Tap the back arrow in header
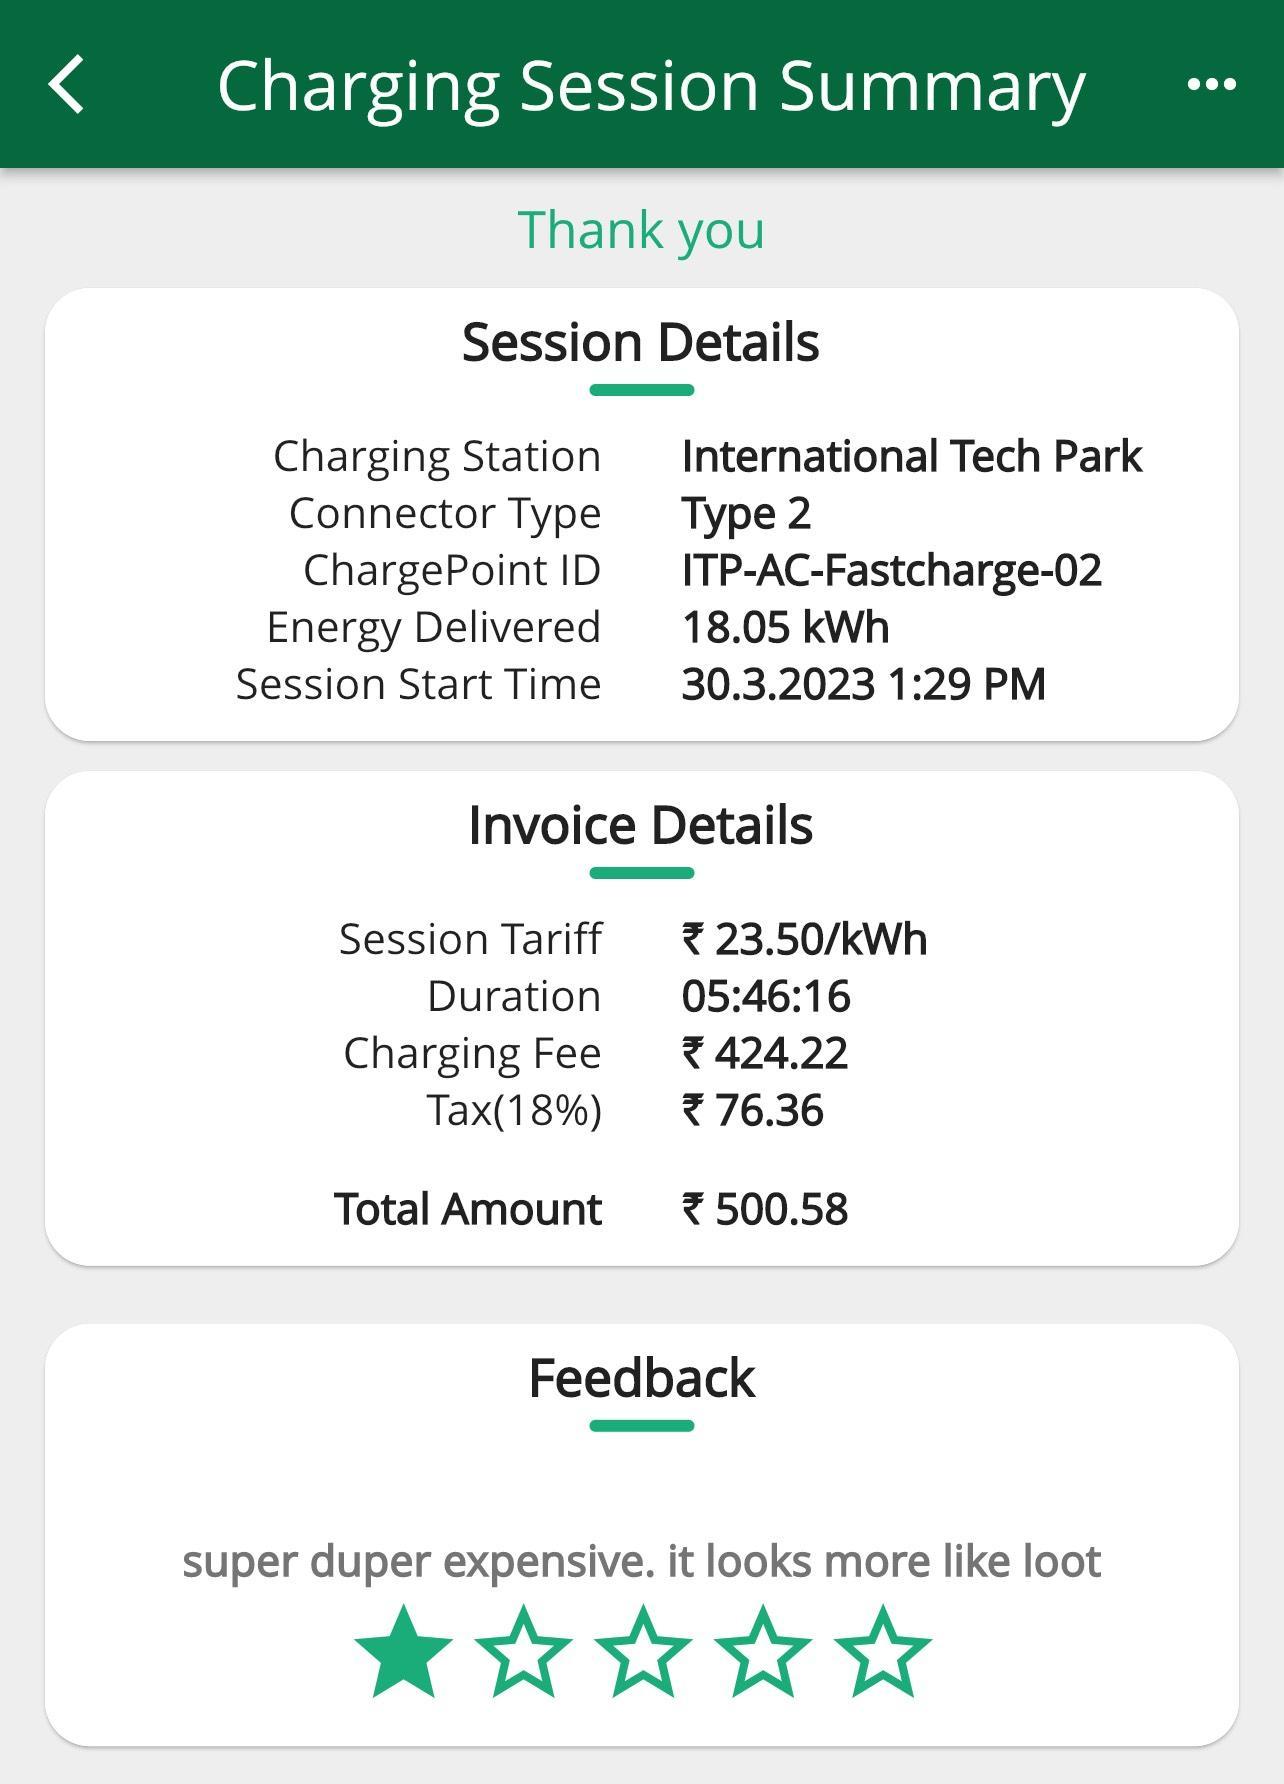The width and height of the screenshot is (1284, 1784). click(67, 85)
